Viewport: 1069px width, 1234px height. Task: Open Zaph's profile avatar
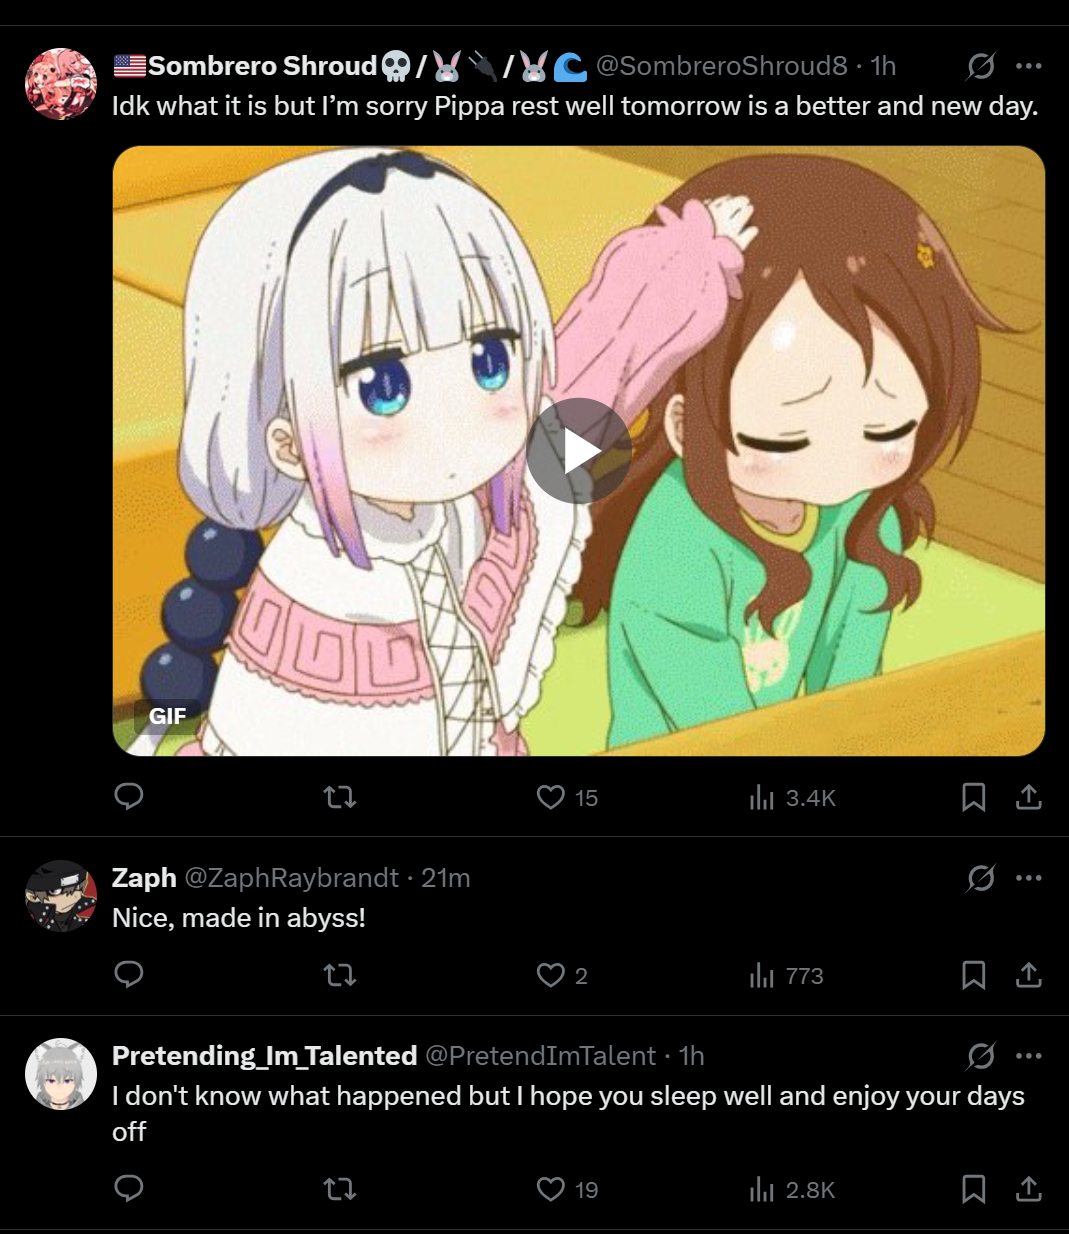(x=61, y=896)
